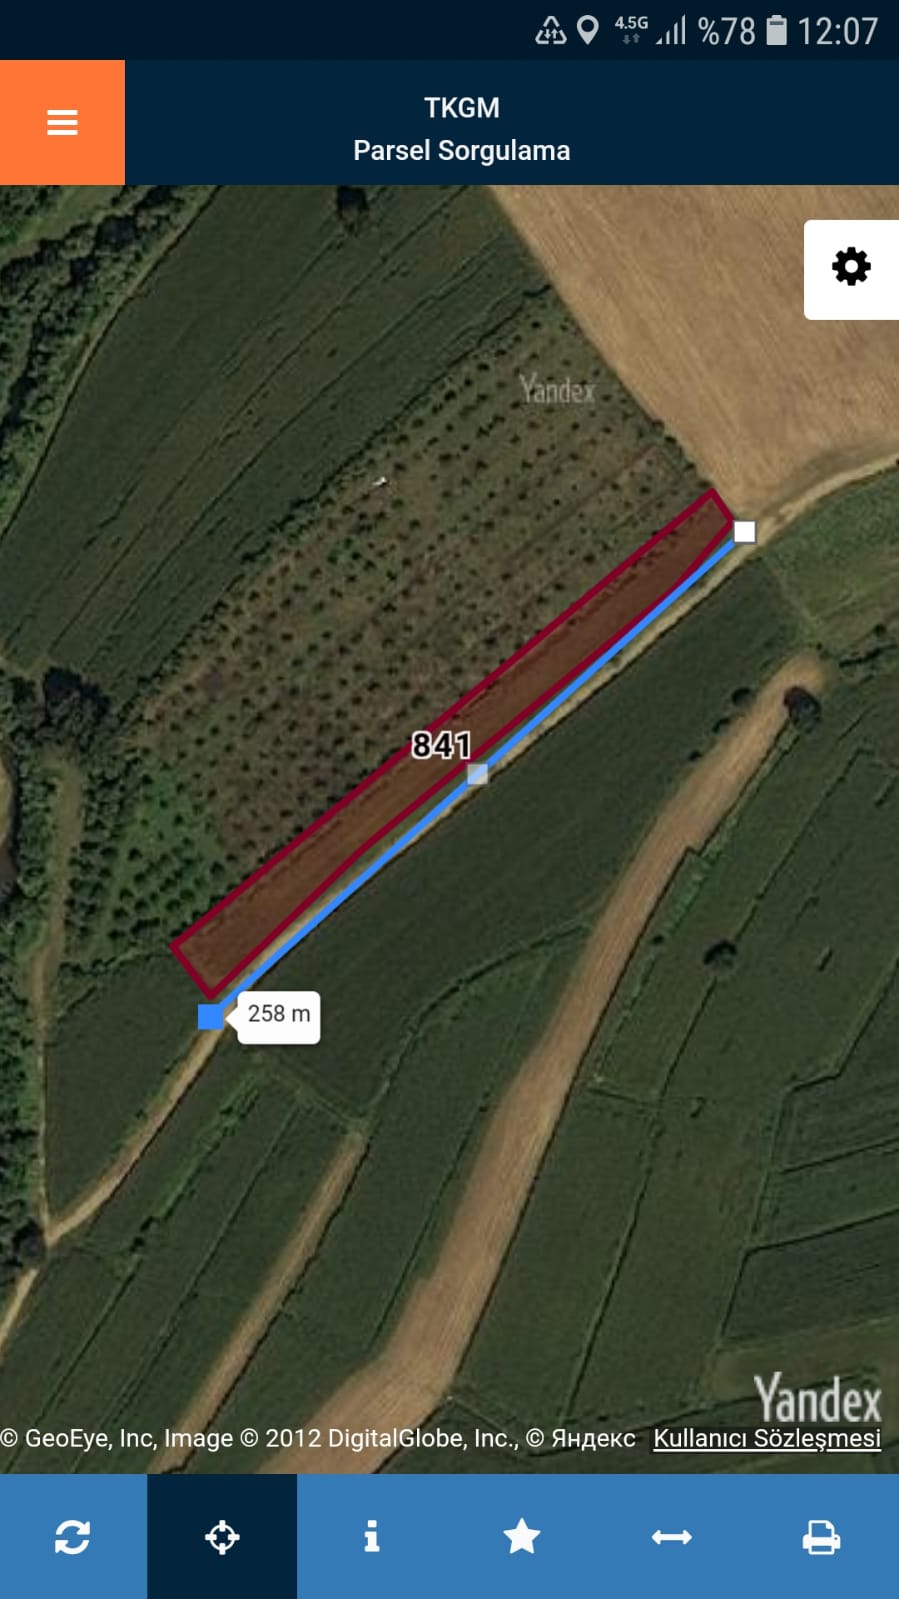Print map using the printer icon
The image size is (899, 1599).
(822, 1536)
